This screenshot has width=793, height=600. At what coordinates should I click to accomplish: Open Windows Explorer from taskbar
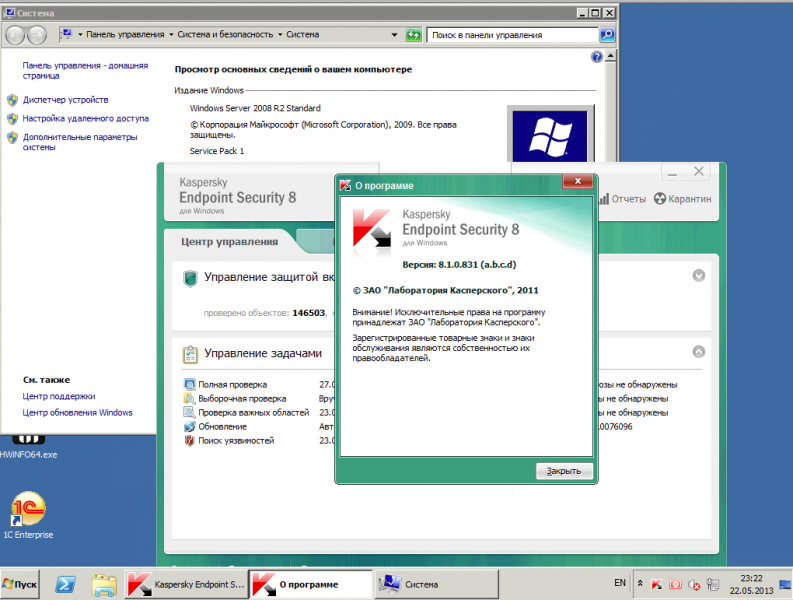point(104,585)
